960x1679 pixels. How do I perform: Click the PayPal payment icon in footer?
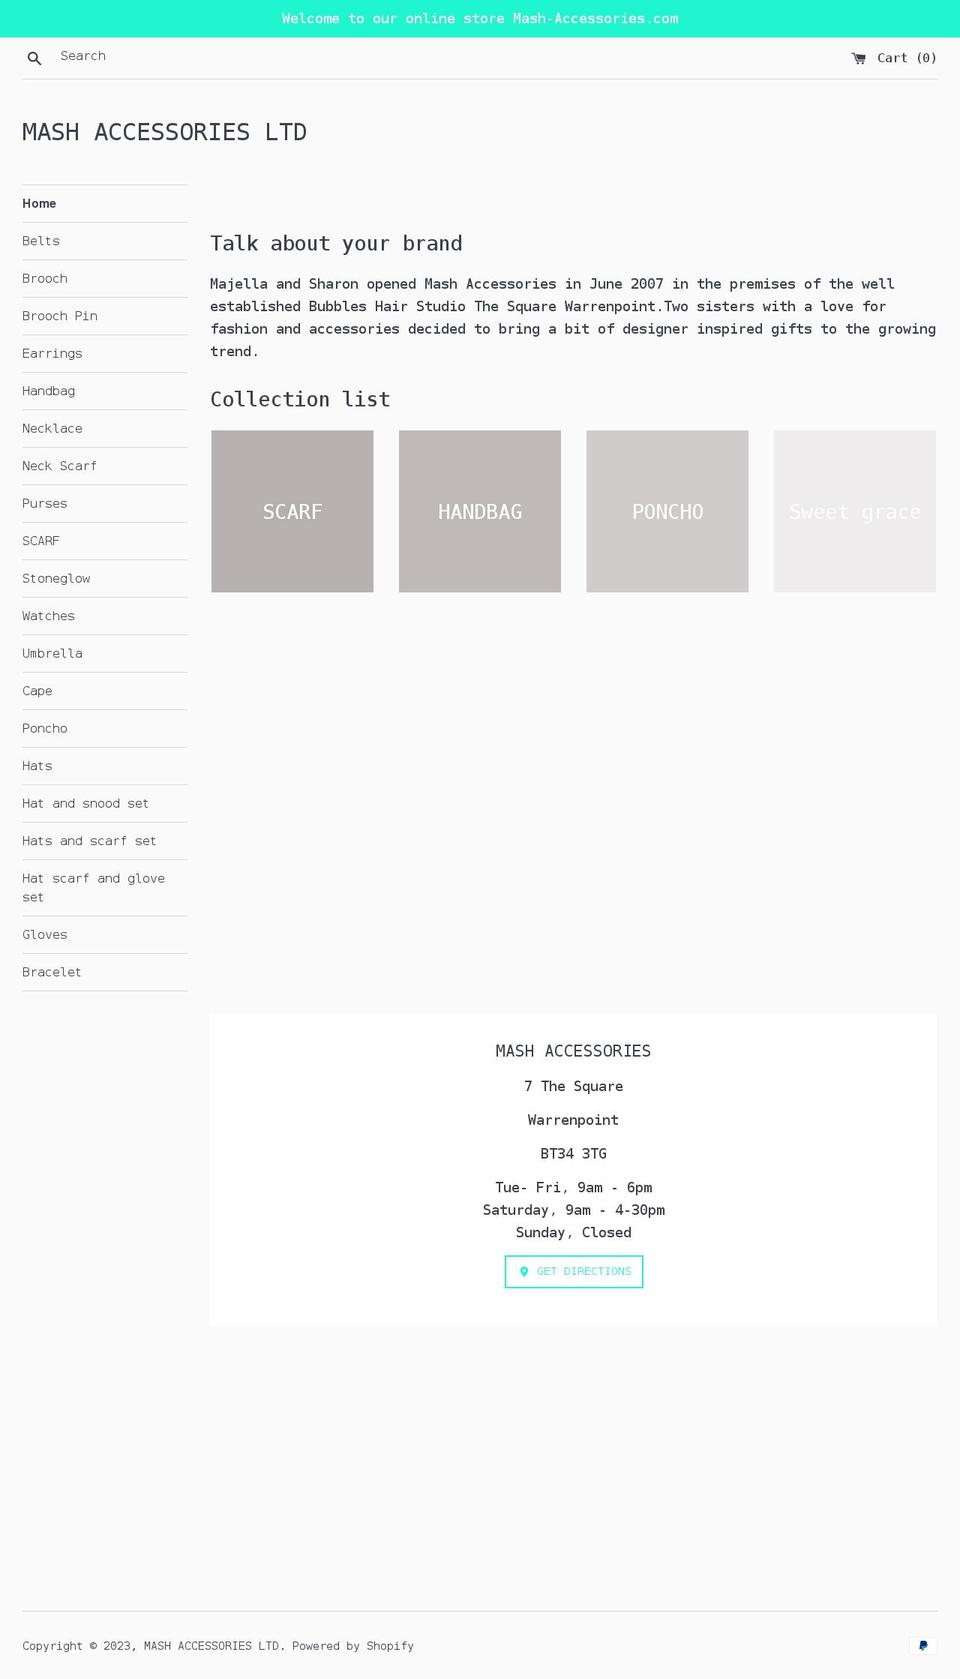pos(923,1645)
